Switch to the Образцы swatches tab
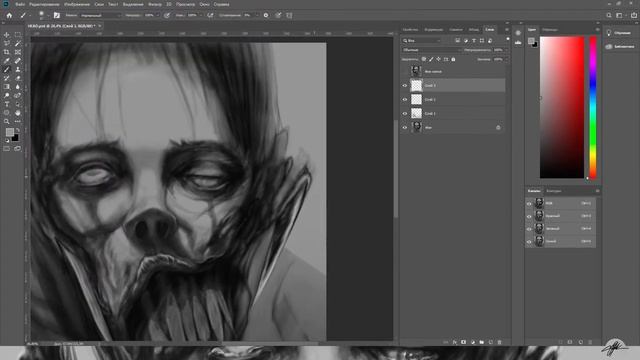The image size is (640, 360). [x=550, y=29]
